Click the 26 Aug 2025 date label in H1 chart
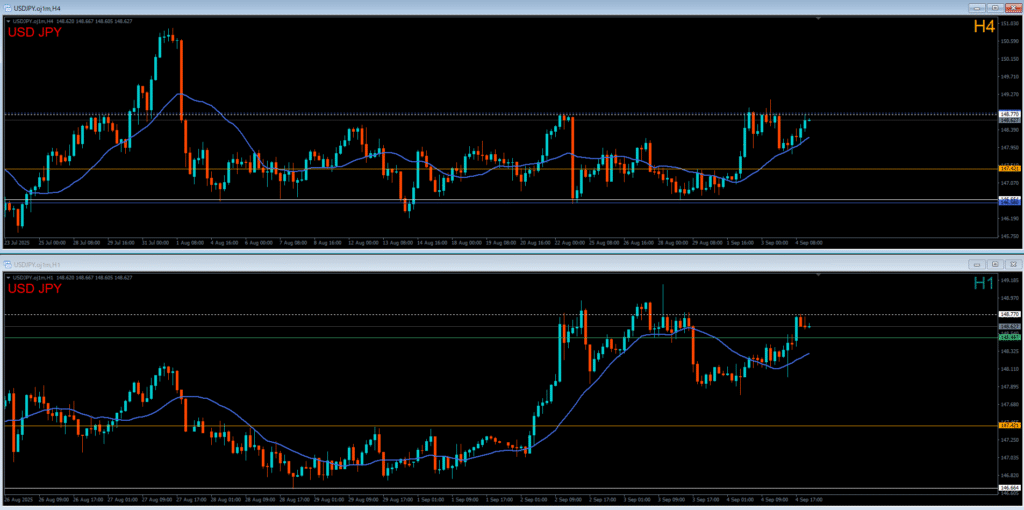The image size is (1024, 510). tap(16, 499)
